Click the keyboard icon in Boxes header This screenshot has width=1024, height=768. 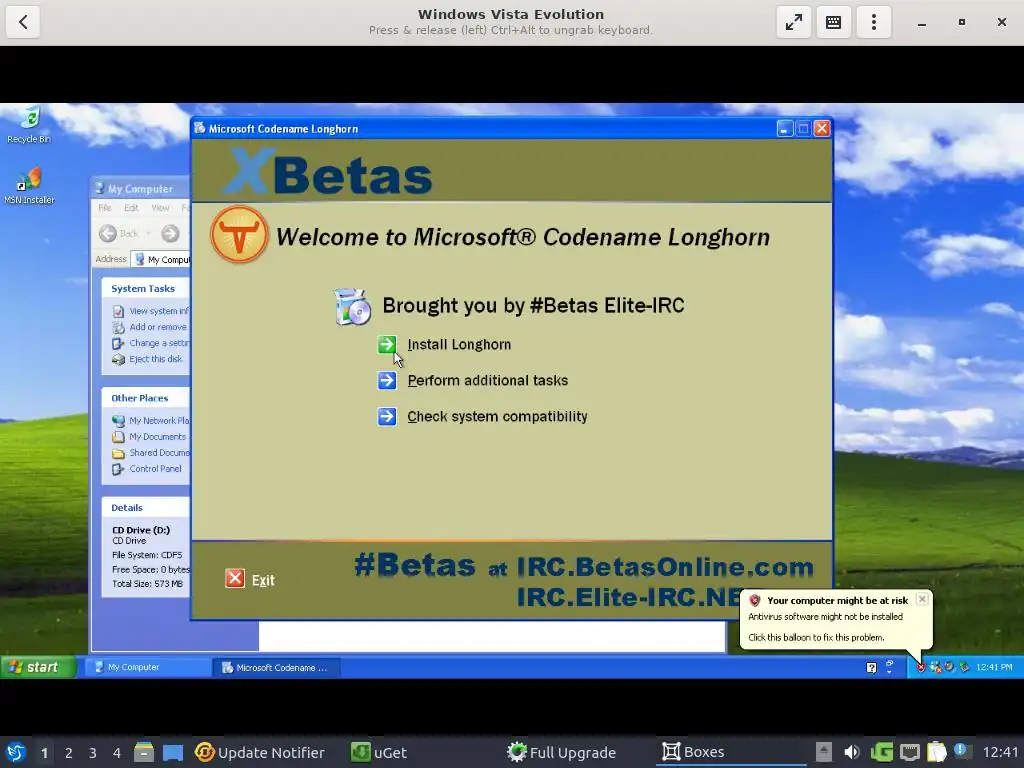tap(833, 22)
